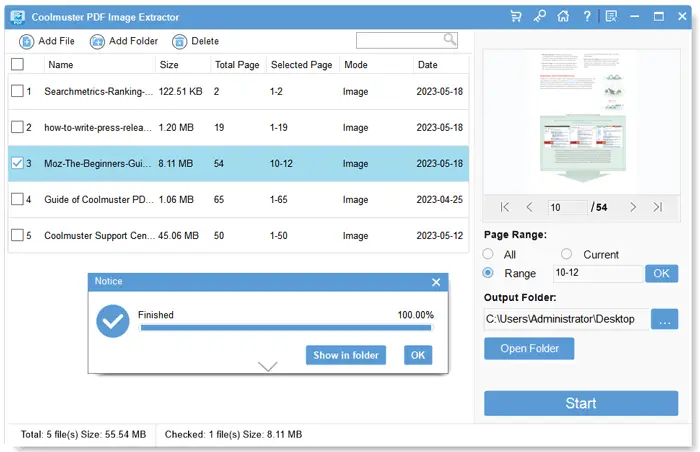Click the 122.51 KB size cell
700x452 pixels.
180,92
